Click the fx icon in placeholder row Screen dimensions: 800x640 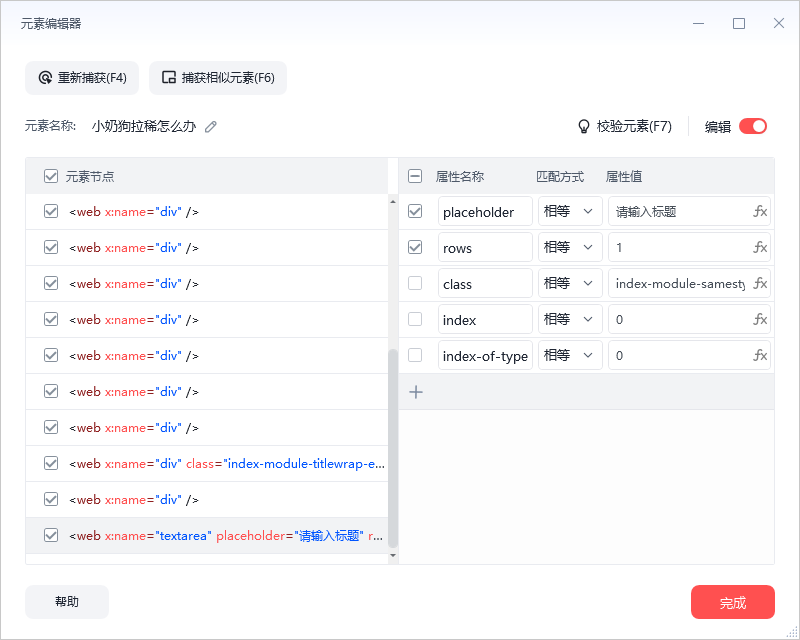[x=760, y=212]
